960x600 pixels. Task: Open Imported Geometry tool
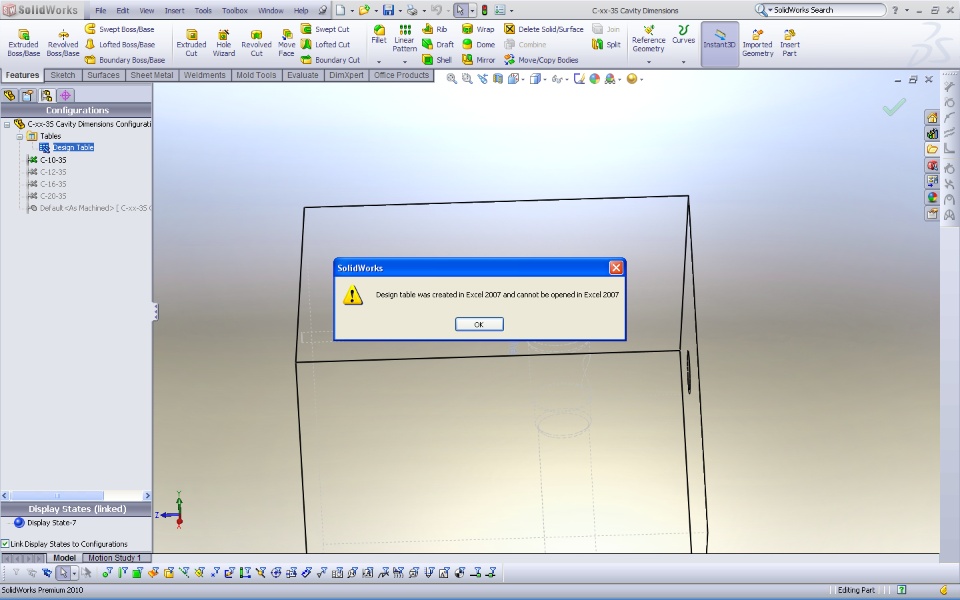point(757,42)
